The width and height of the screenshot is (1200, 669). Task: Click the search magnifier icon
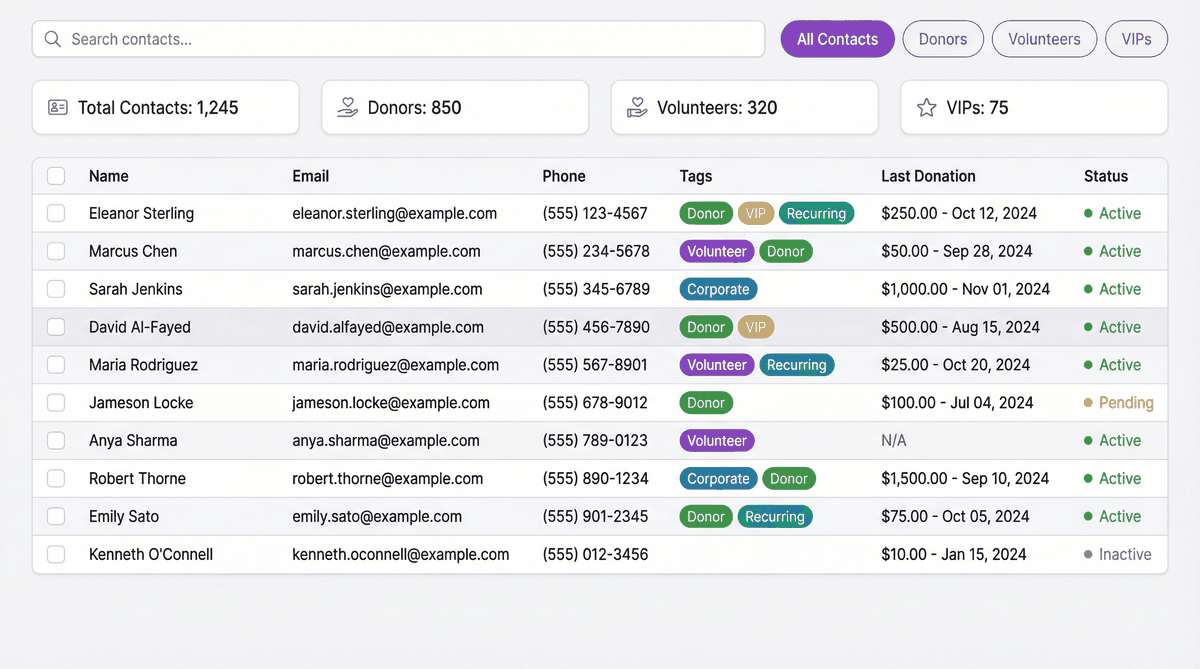[x=52, y=38]
